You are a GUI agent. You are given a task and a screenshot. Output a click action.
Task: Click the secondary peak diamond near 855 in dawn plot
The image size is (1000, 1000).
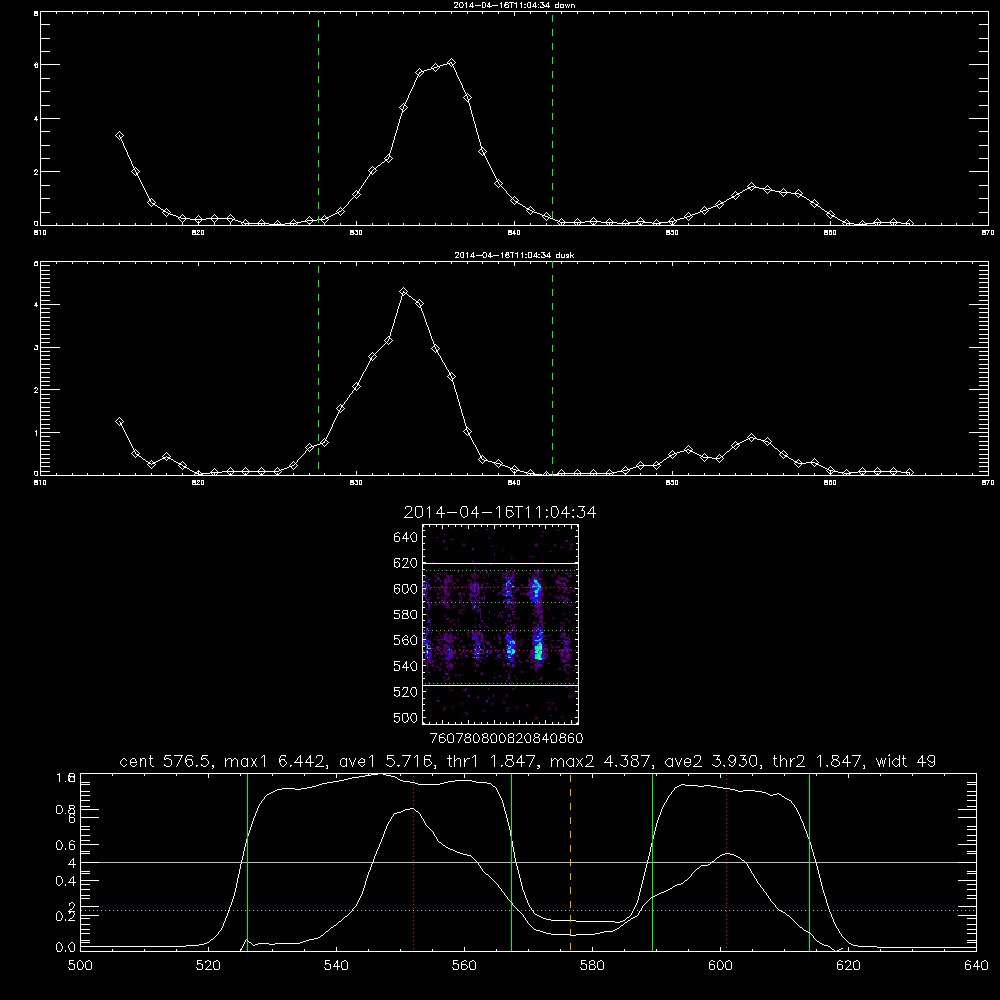point(752,186)
